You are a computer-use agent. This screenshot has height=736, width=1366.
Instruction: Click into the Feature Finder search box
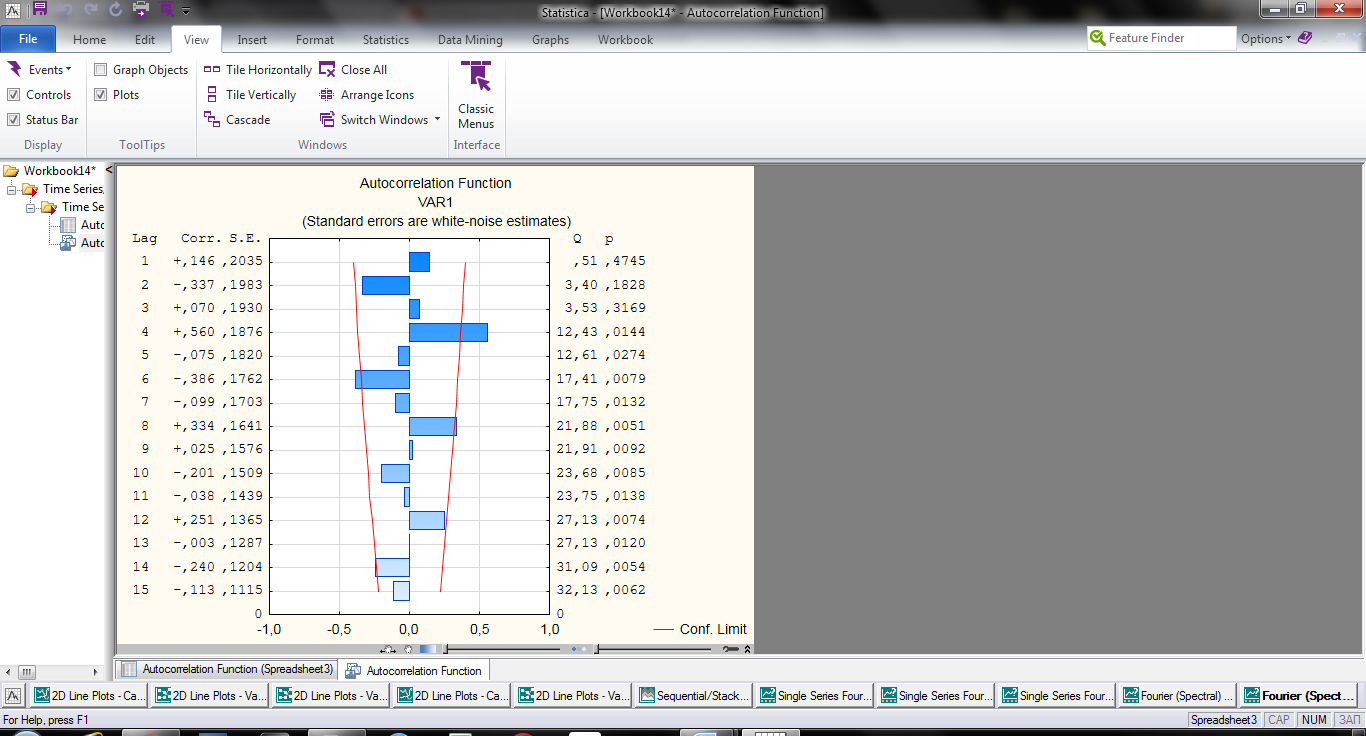tap(1168, 38)
